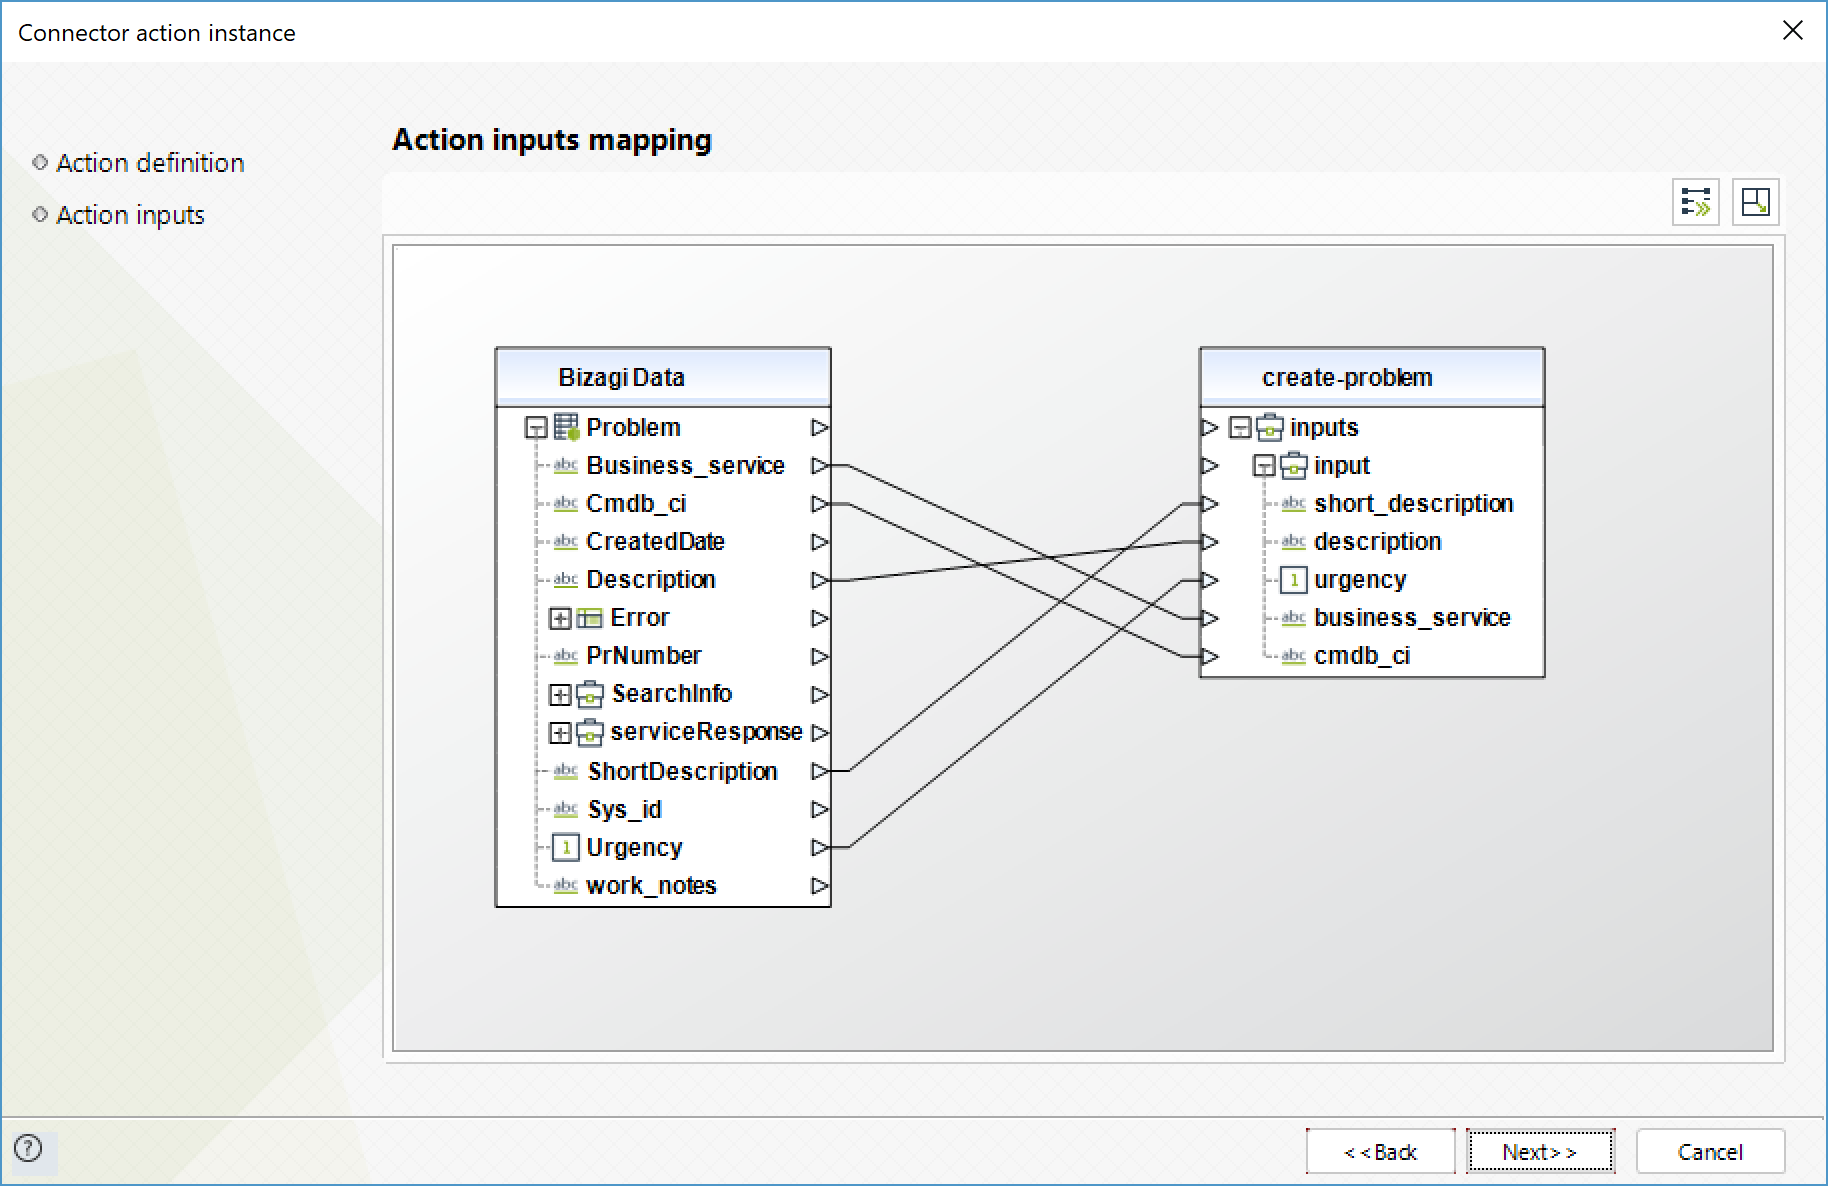Cancel the connector action wizard

point(1710,1152)
